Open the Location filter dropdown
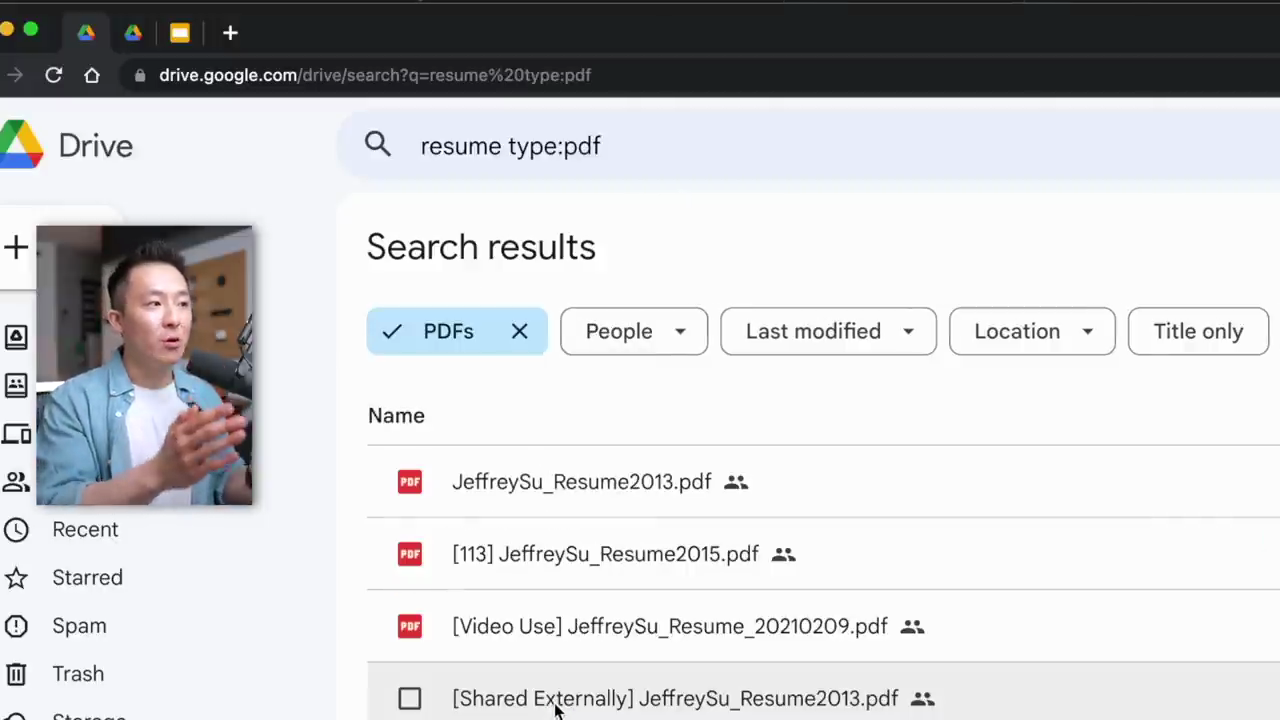1280x720 pixels. (x=1032, y=331)
